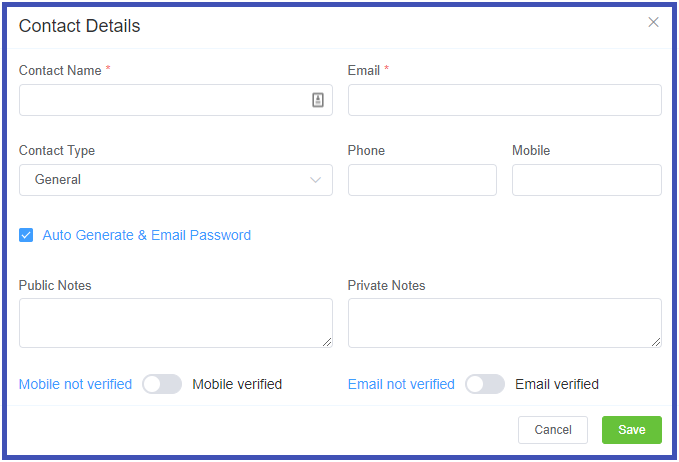The width and height of the screenshot is (679, 462).
Task: Click the Mobile number input field
Action: 586,180
